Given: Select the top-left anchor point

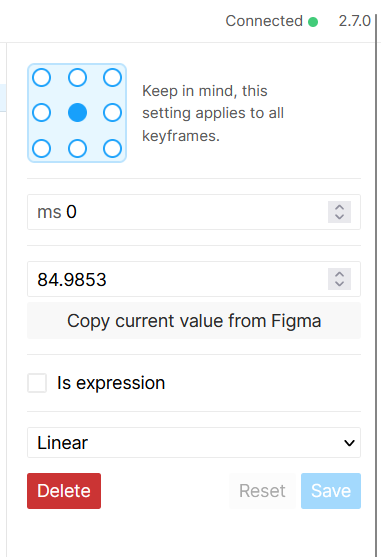Looking at the screenshot, I should tap(42, 77).
